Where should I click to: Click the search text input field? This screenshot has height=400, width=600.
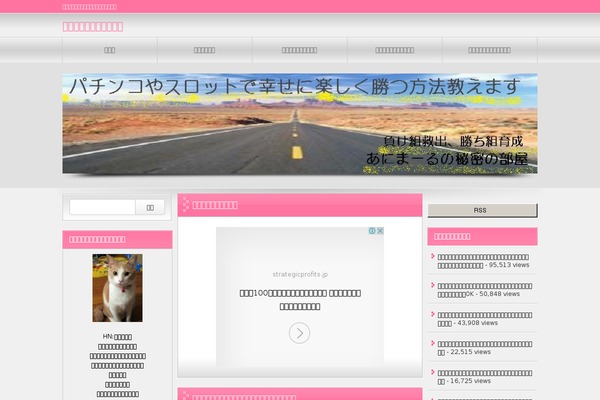tap(103, 207)
